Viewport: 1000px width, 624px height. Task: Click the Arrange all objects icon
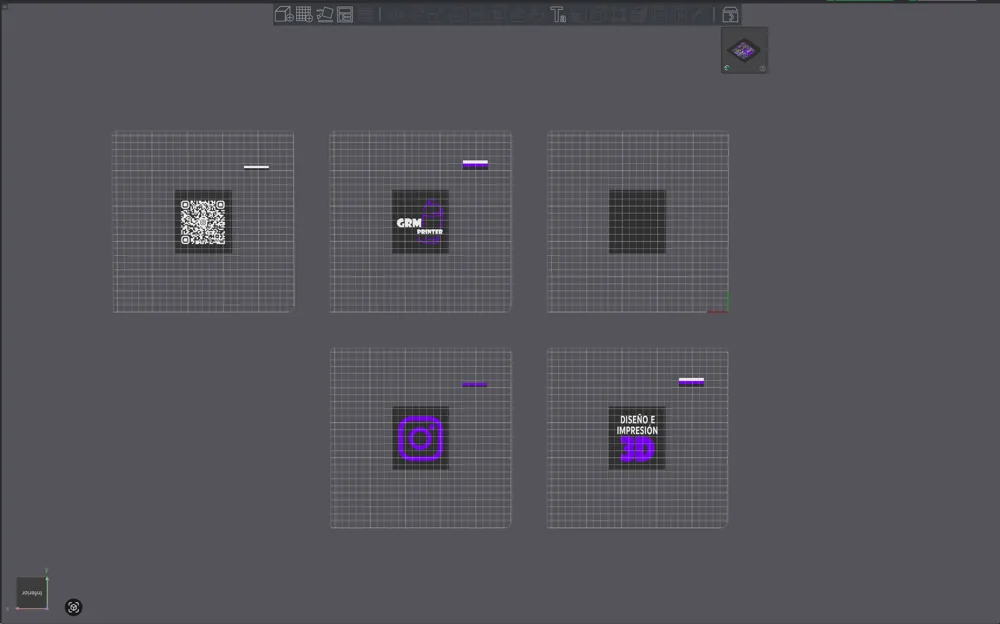point(345,14)
